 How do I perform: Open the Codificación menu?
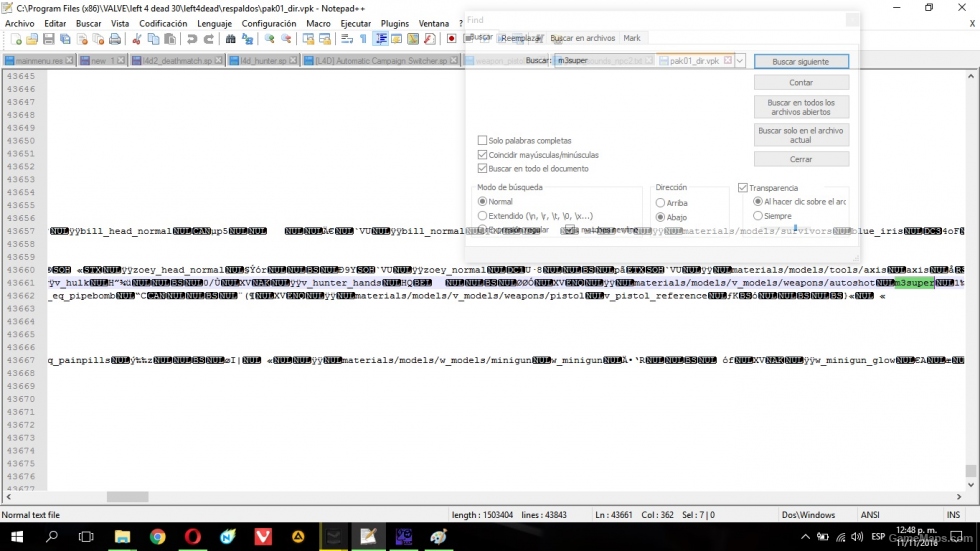(x=163, y=23)
